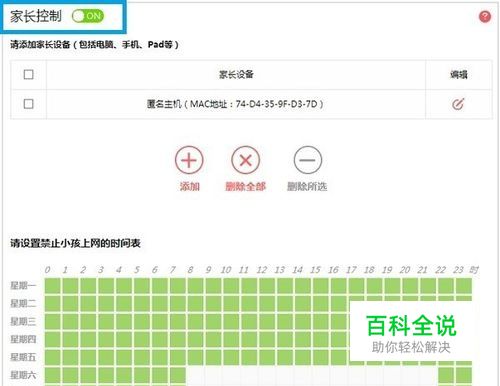Image resolution: width=500 pixels, height=386 pixels.
Task: Click the 删除全部 text label
Action: click(246, 186)
